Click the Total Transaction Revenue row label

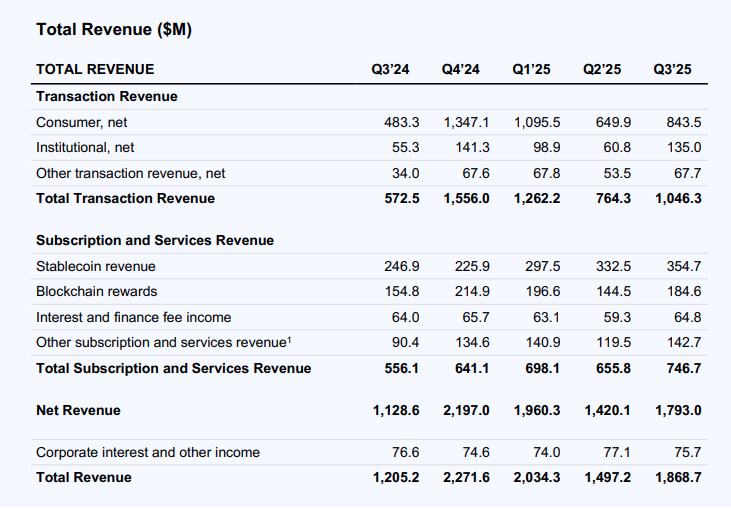coord(125,198)
